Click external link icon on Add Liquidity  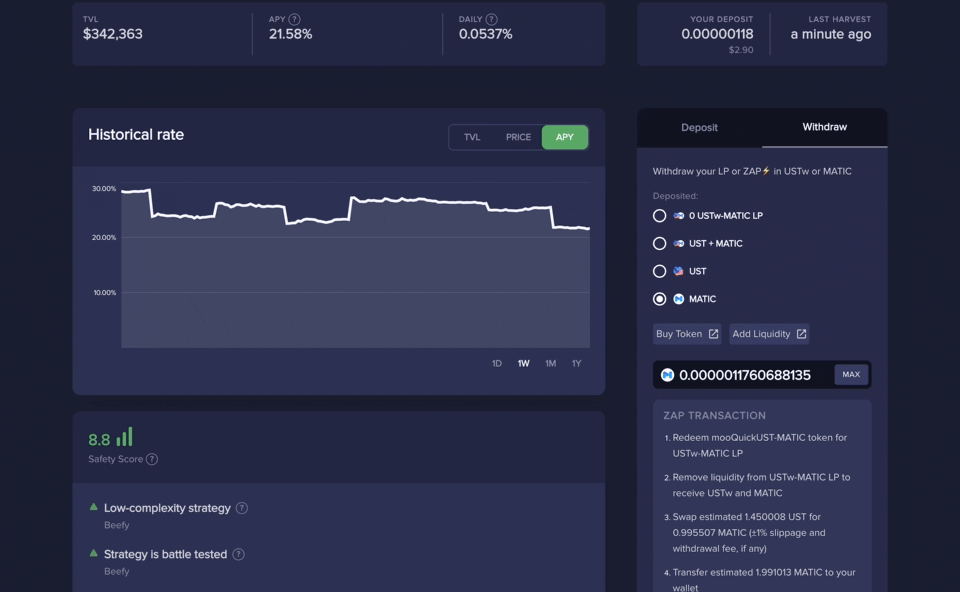(801, 334)
